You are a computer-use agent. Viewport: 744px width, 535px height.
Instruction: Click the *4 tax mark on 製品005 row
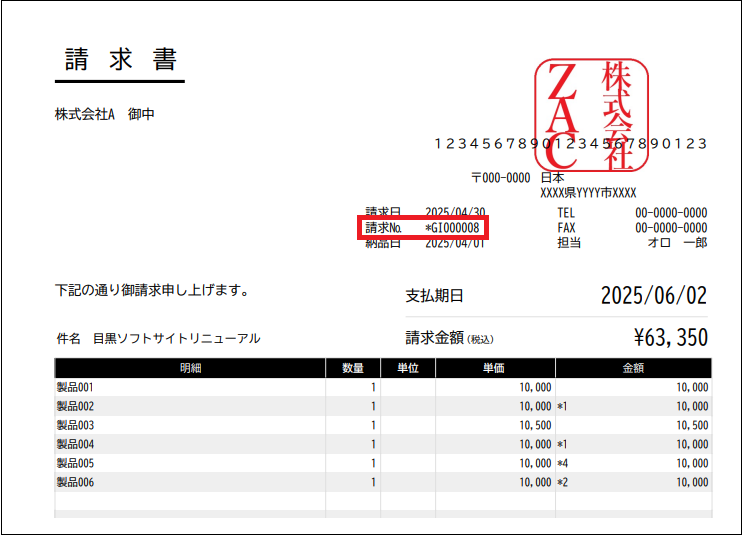click(x=563, y=463)
